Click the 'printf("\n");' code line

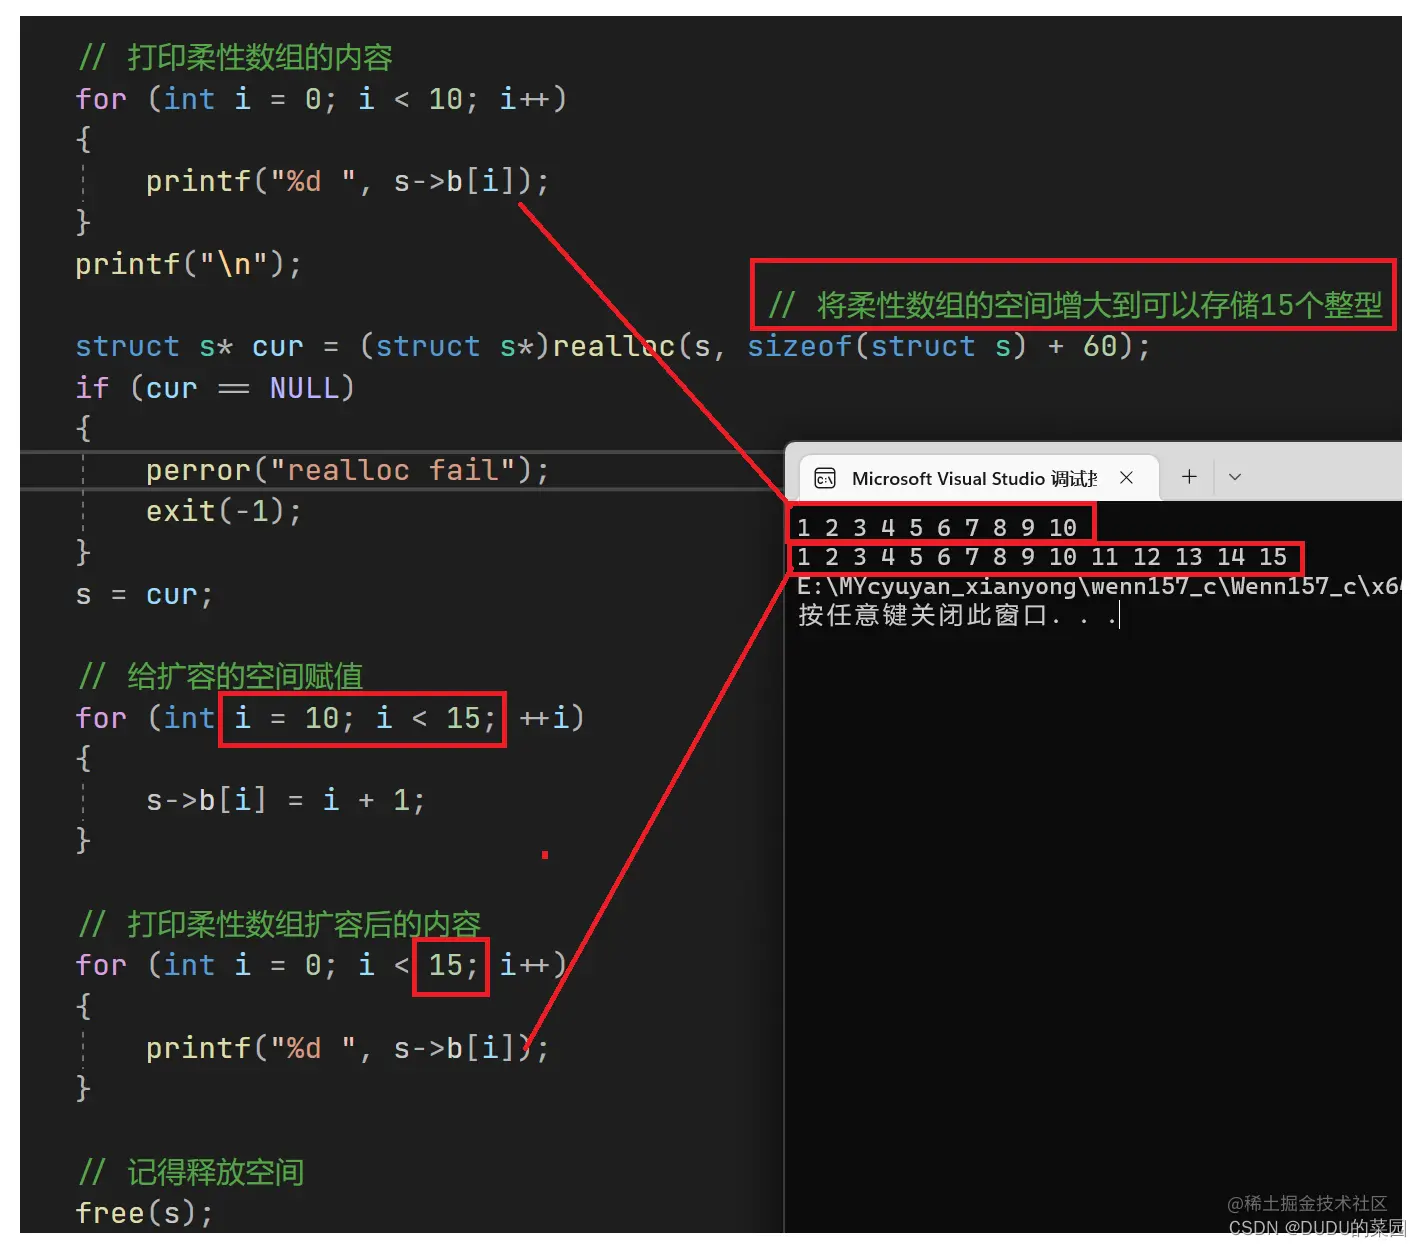point(188,264)
